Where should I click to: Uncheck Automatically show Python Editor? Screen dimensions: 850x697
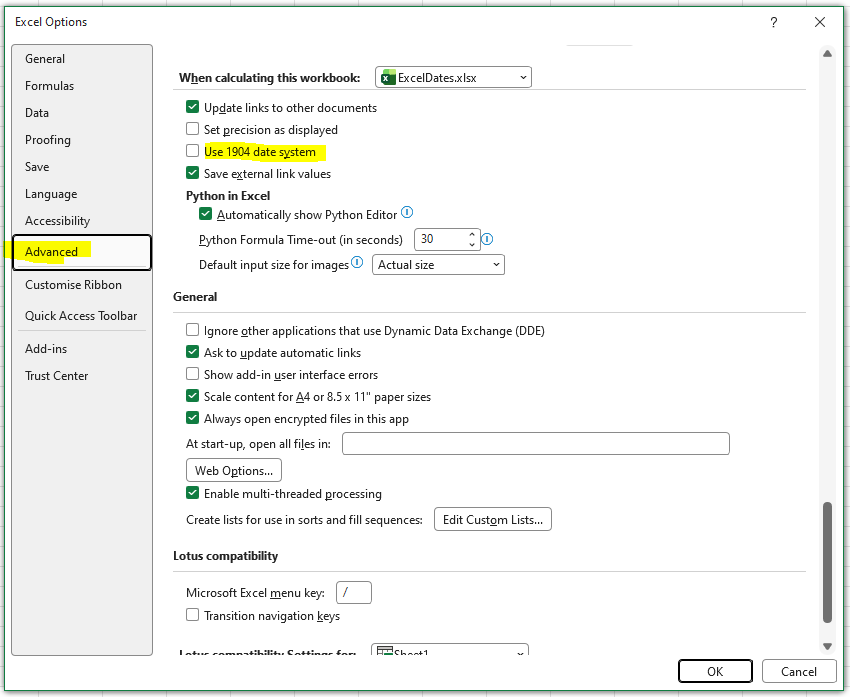pos(205,214)
